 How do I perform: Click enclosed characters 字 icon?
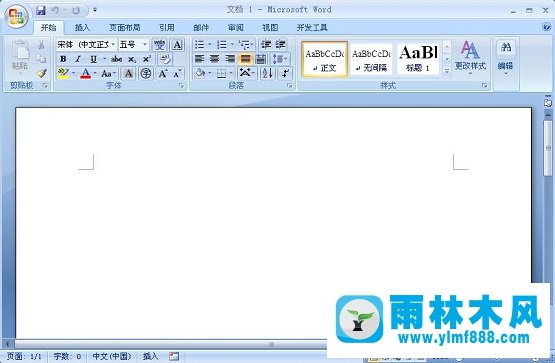coord(146,73)
